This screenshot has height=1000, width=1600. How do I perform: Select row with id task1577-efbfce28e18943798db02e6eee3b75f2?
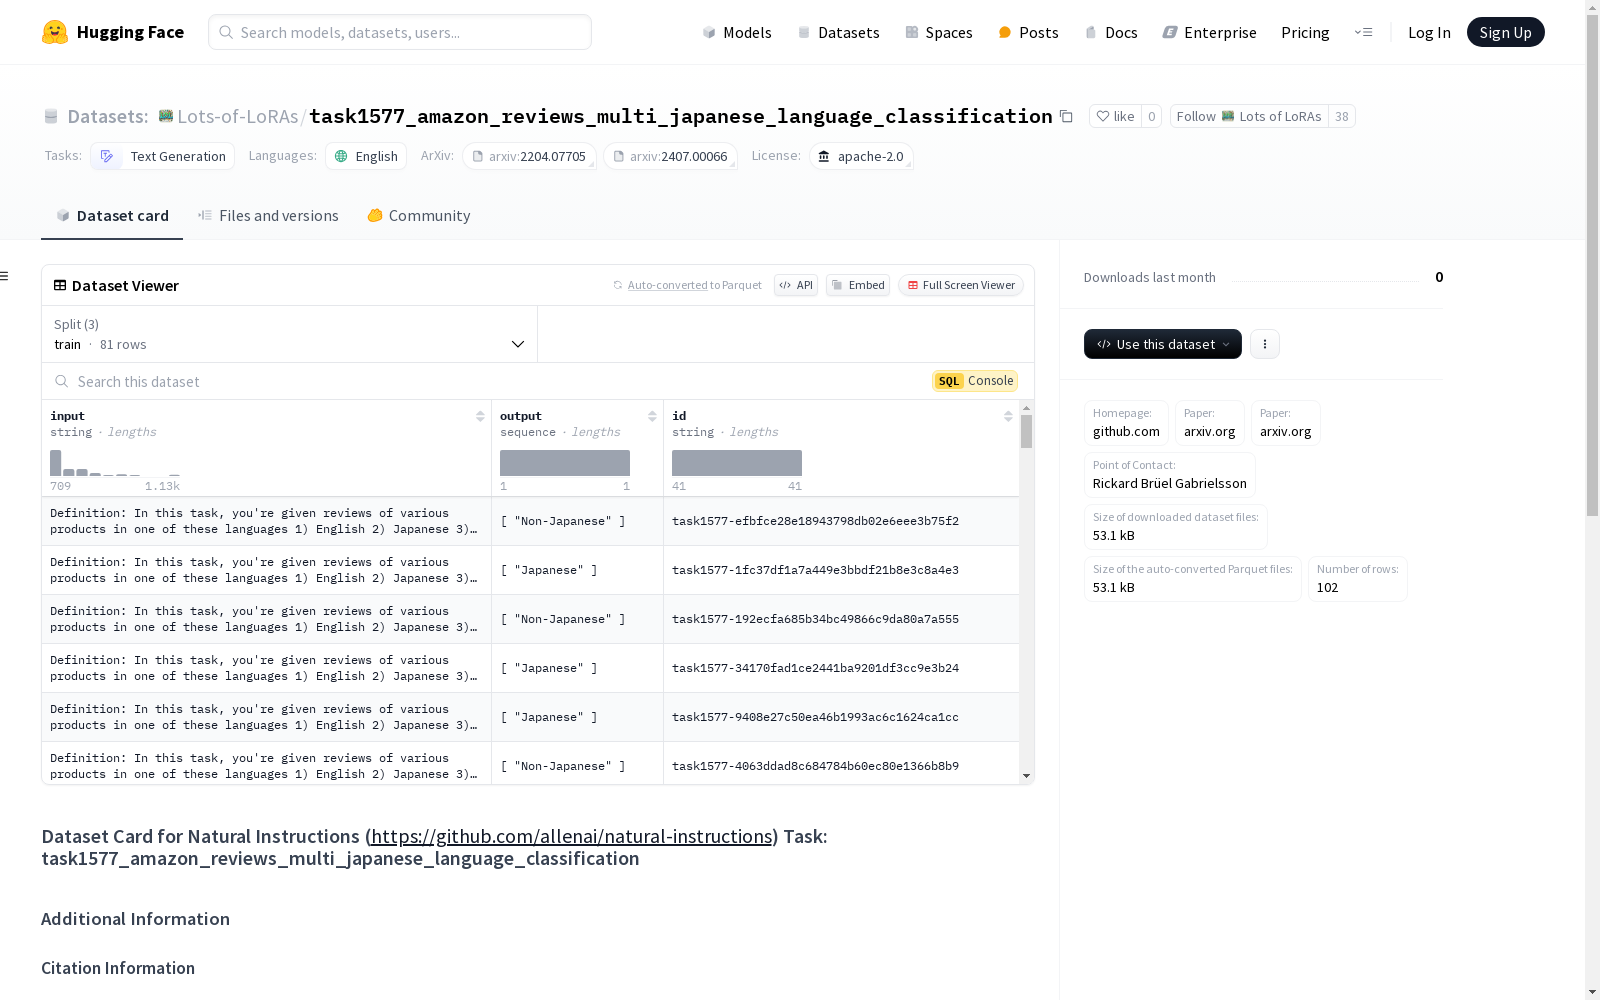click(x=530, y=521)
